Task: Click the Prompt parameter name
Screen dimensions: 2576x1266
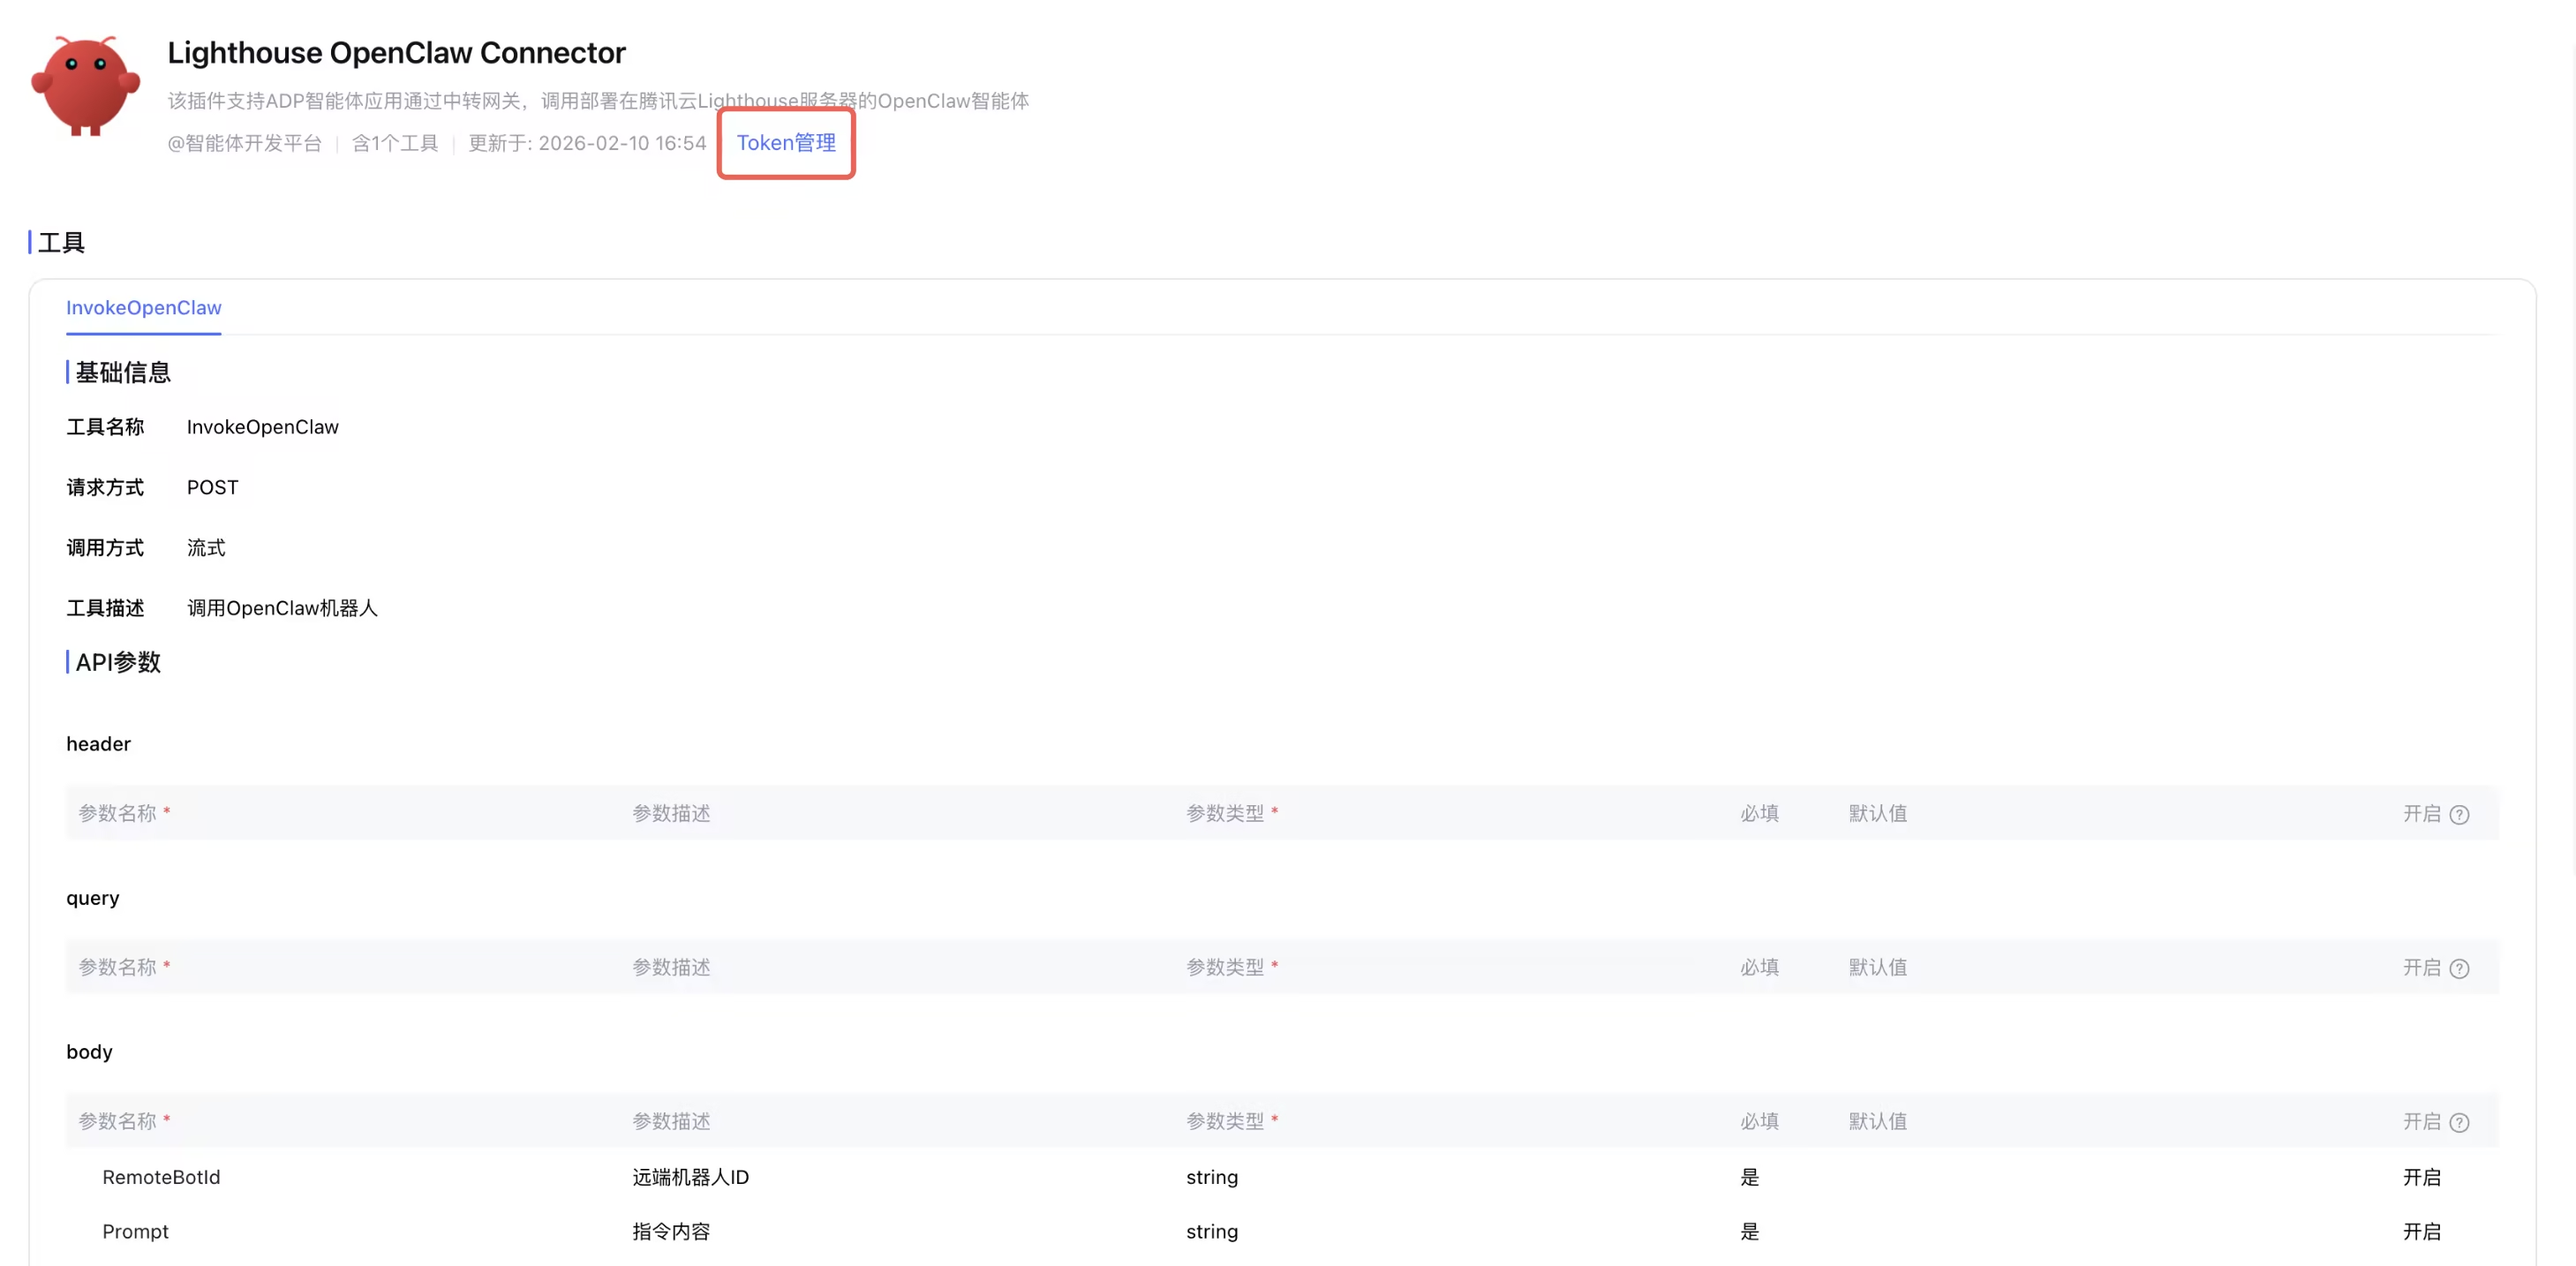Action: 135,1231
